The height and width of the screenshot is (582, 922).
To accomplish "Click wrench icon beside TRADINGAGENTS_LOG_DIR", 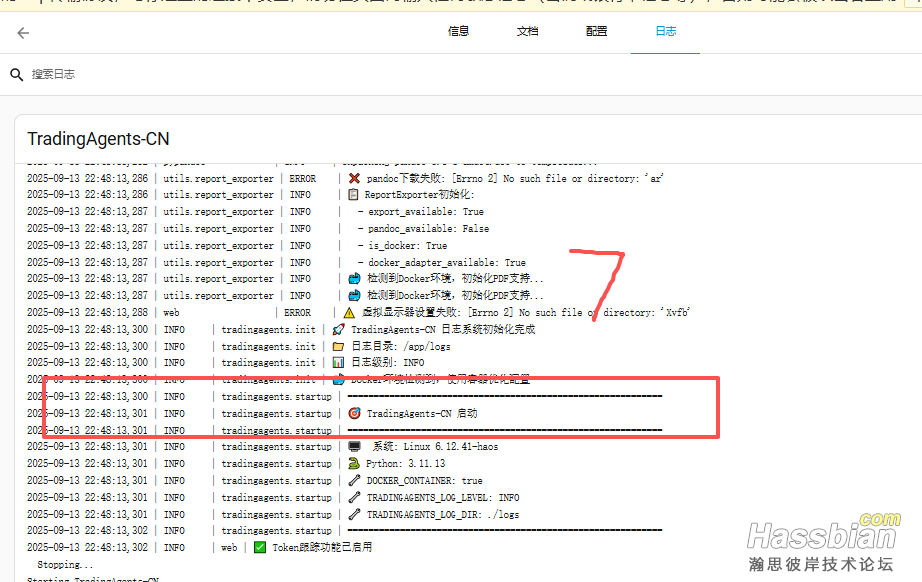I will 354,515.
